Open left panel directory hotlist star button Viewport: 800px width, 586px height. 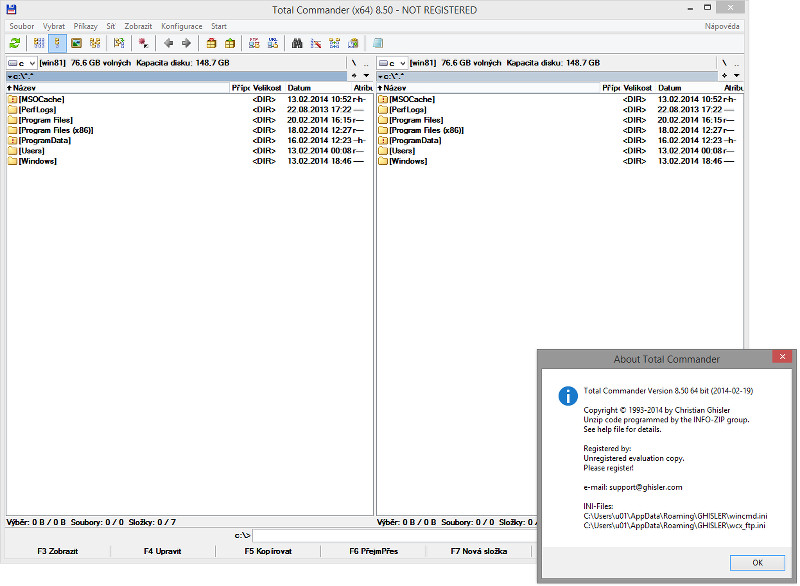[354, 76]
